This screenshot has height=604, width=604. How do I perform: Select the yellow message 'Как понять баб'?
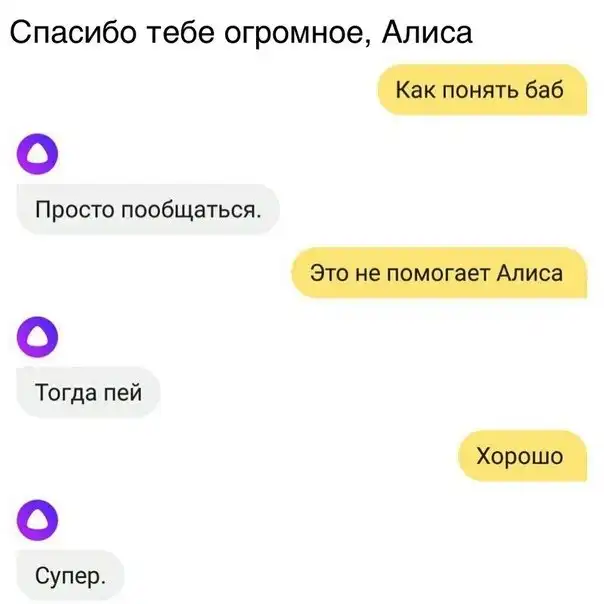pyautogui.click(x=482, y=90)
